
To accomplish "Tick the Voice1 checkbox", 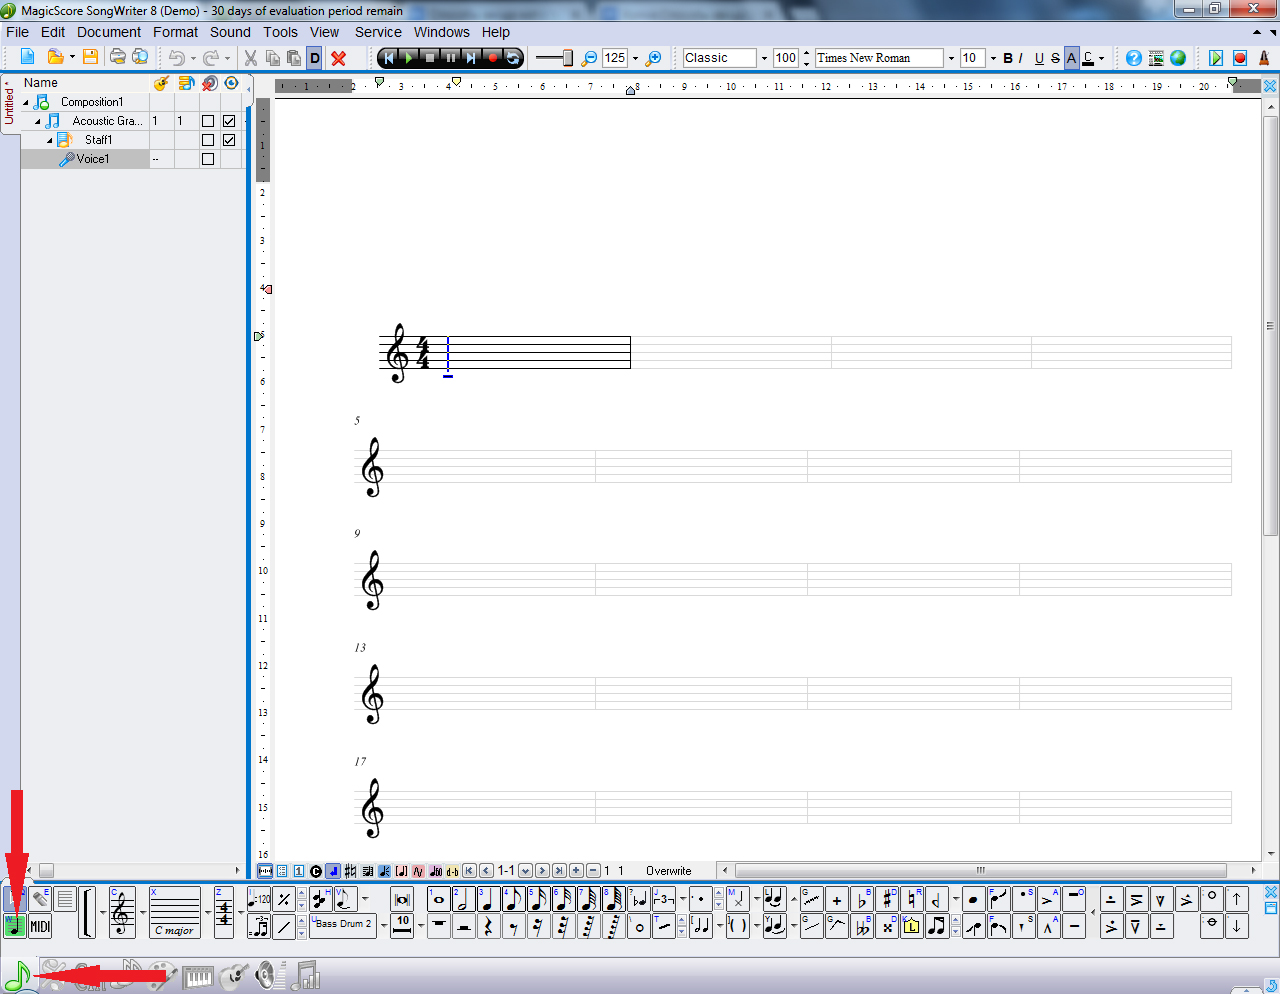I will click(208, 159).
